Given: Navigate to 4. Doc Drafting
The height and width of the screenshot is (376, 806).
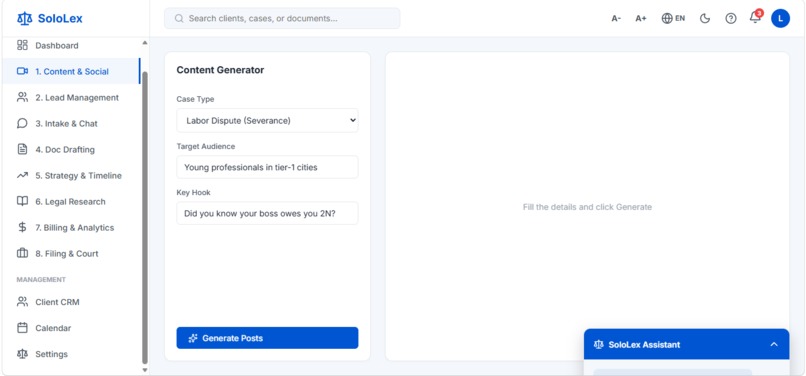Looking at the screenshot, I should (70, 150).
